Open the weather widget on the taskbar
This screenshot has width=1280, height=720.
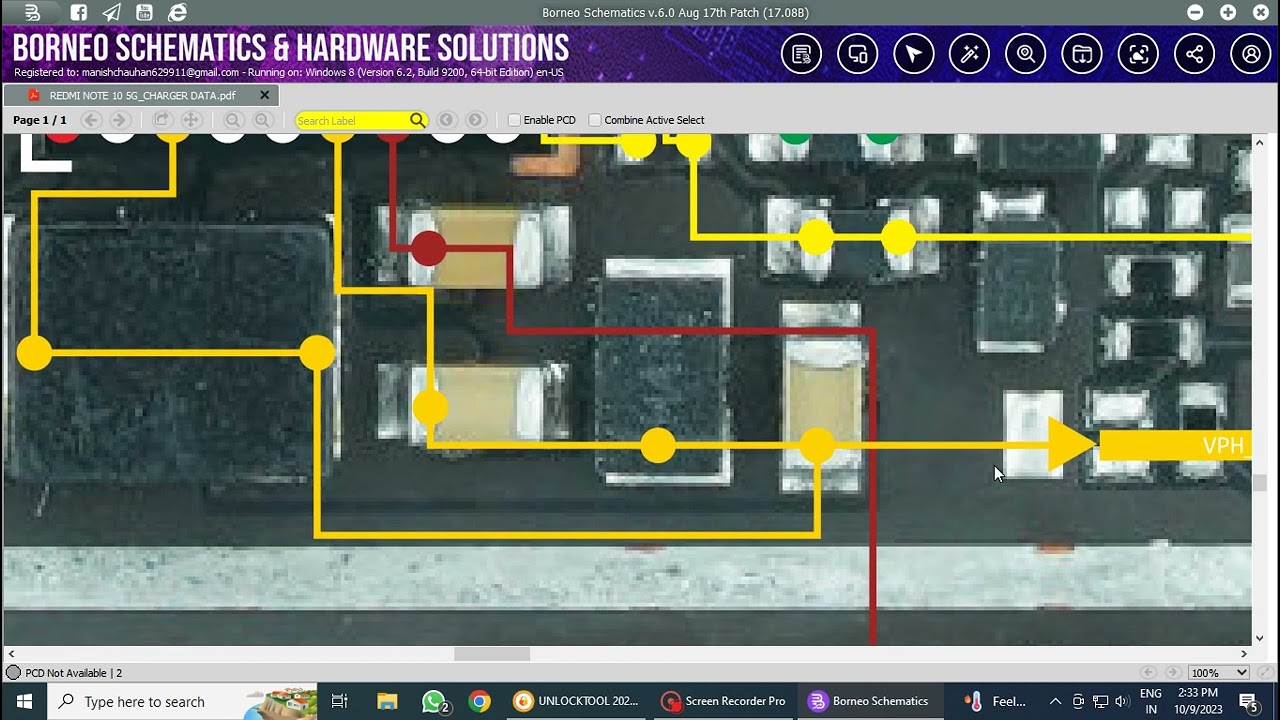pos(997,701)
